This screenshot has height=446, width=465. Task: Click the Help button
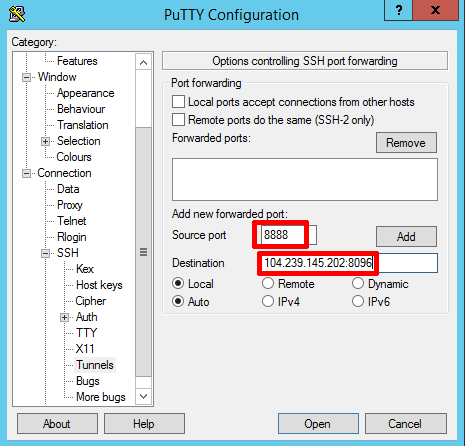click(x=144, y=424)
